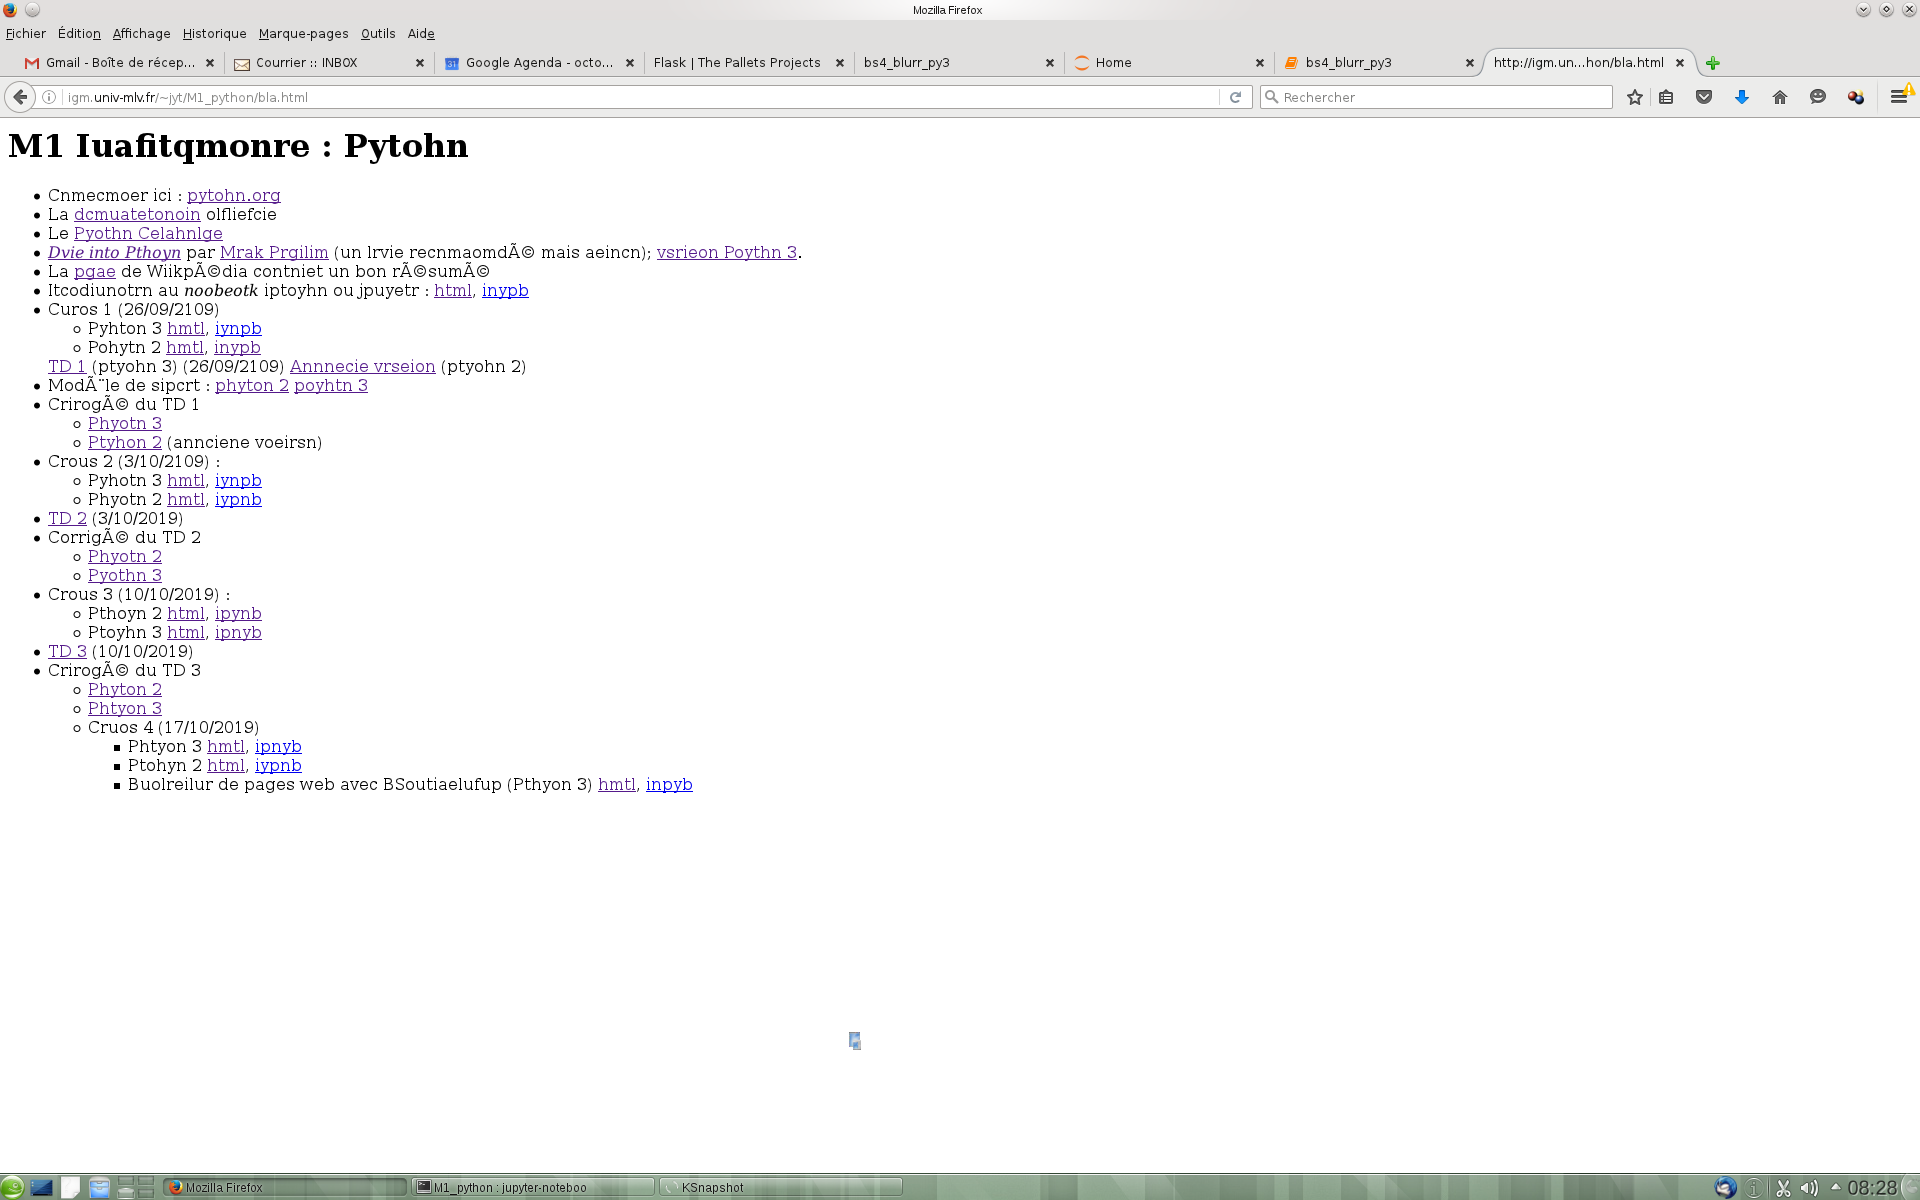Expand hidden system tray icons
Viewport: 1920px width, 1200px height.
1835,1187
